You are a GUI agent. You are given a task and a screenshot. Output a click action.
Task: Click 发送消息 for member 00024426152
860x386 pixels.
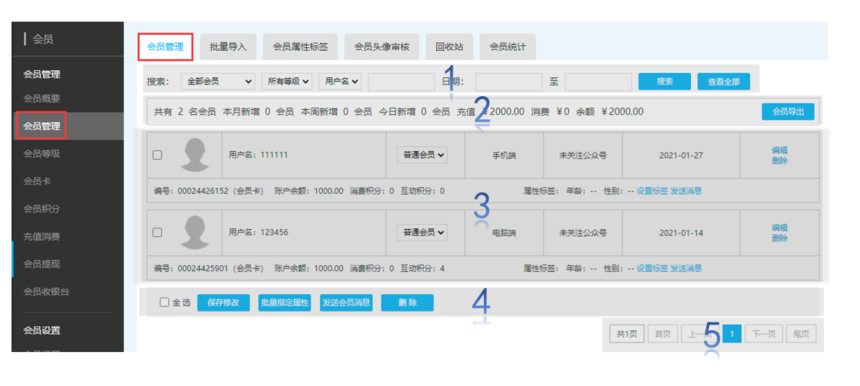point(686,191)
